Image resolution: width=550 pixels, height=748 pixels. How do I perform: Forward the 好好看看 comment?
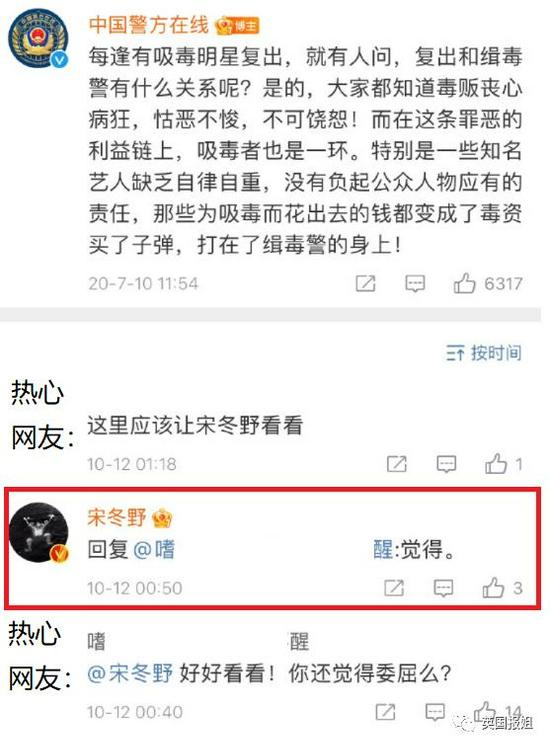pos(385,712)
